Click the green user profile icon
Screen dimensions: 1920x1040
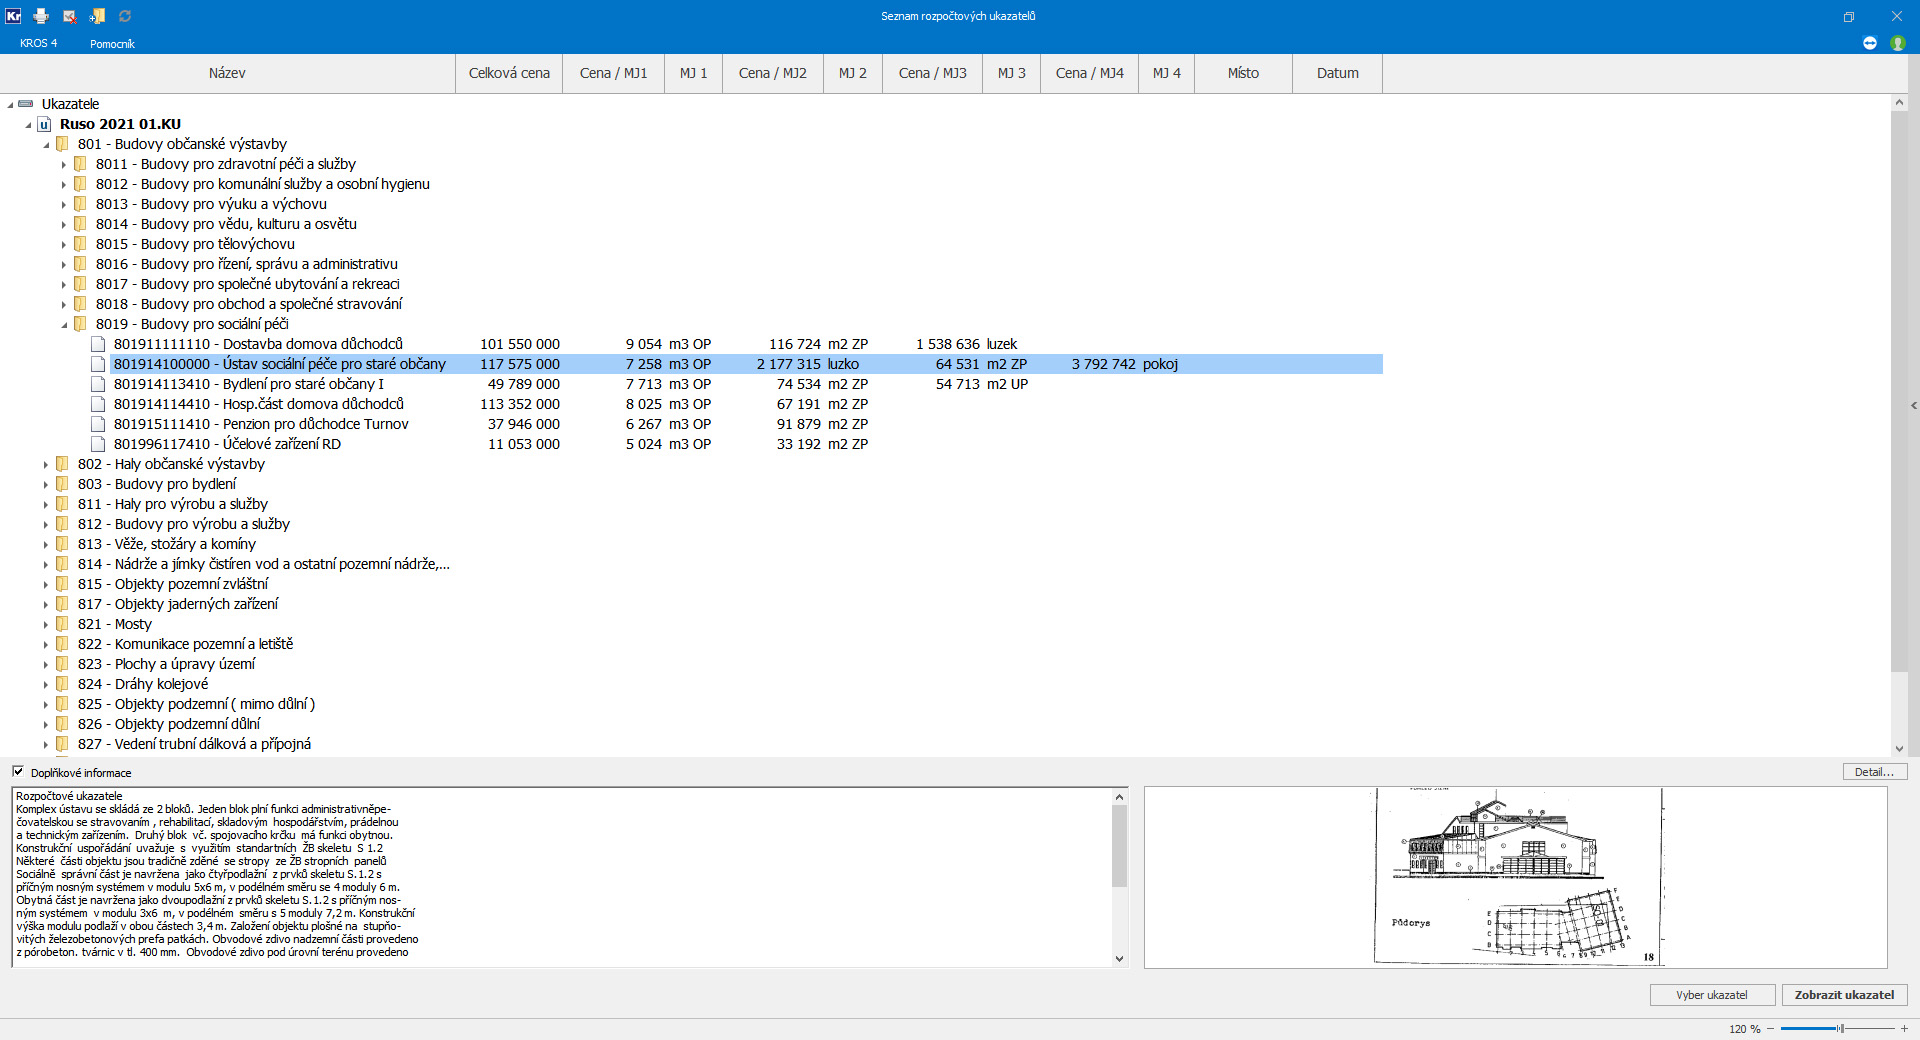tap(1897, 43)
